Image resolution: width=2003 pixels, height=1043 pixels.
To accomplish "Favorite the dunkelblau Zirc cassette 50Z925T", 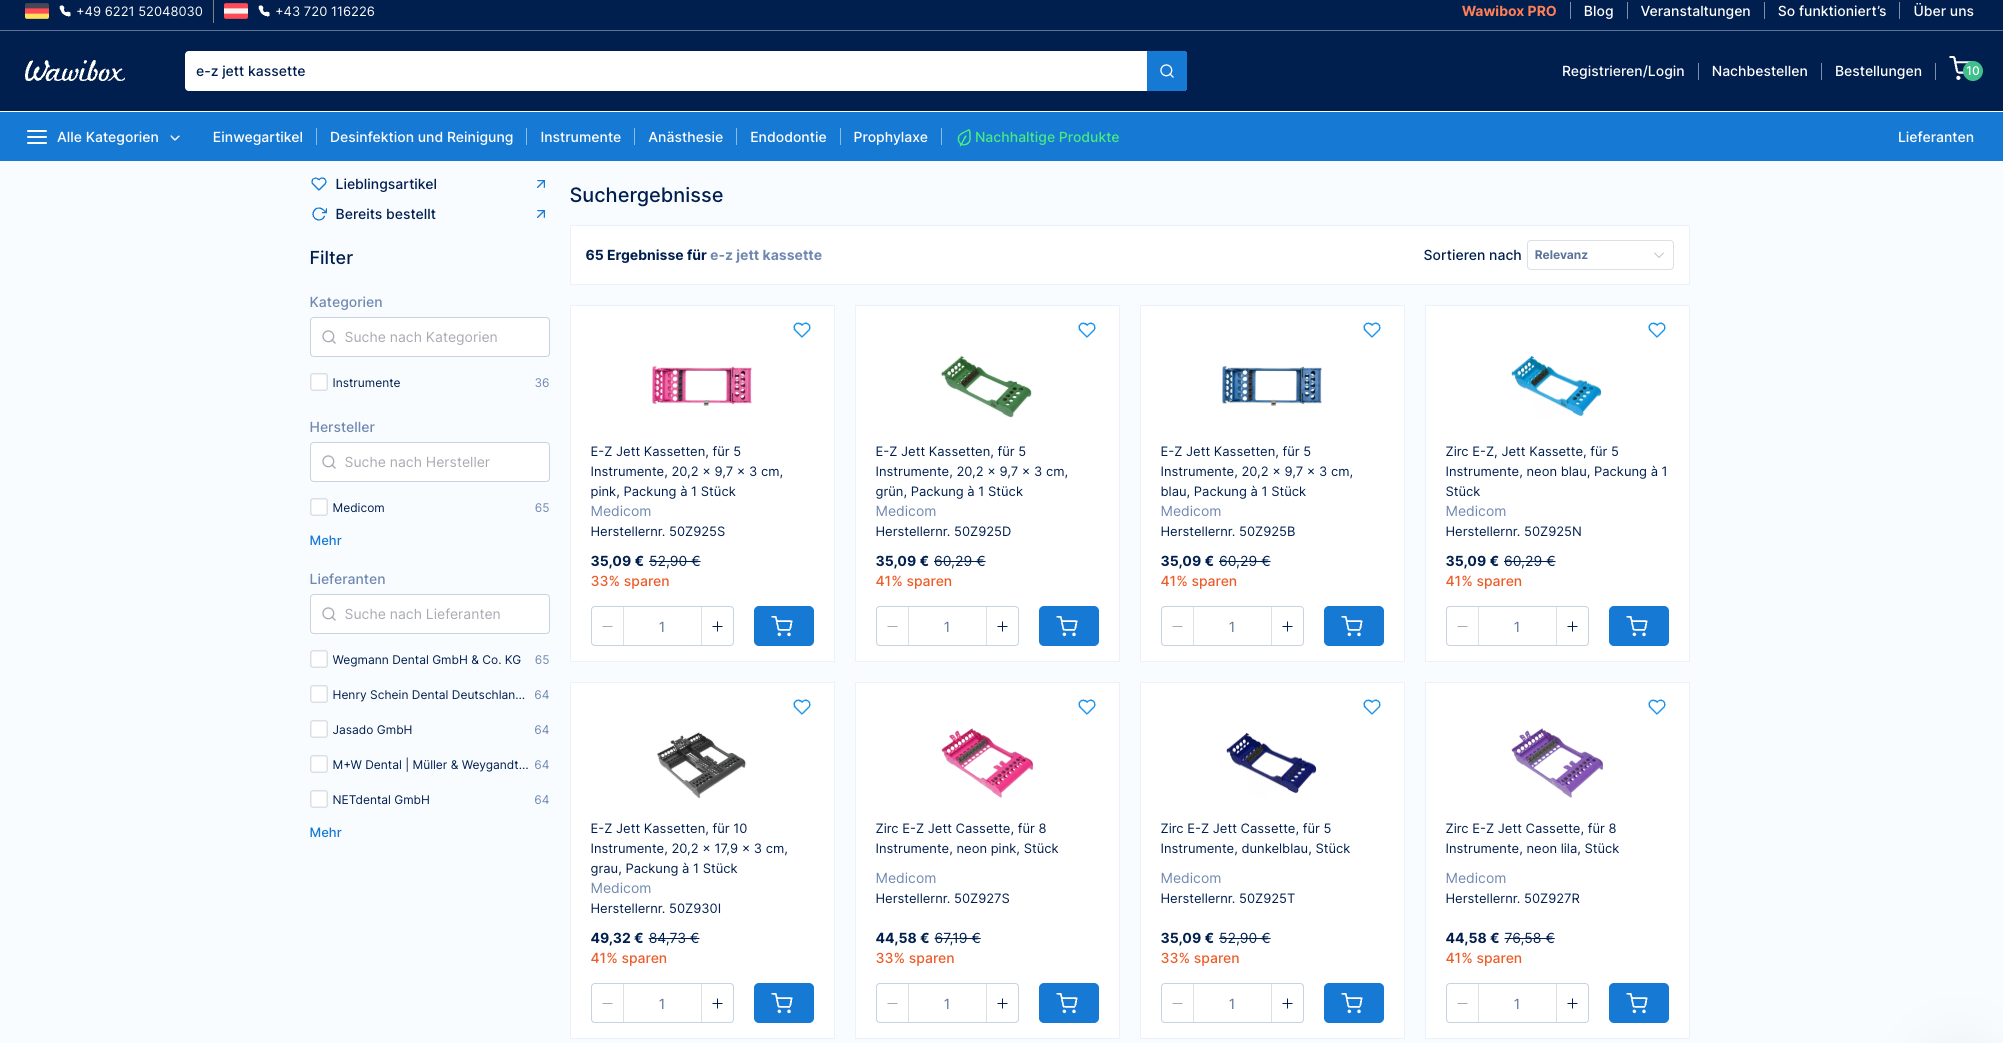I will point(1372,707).
